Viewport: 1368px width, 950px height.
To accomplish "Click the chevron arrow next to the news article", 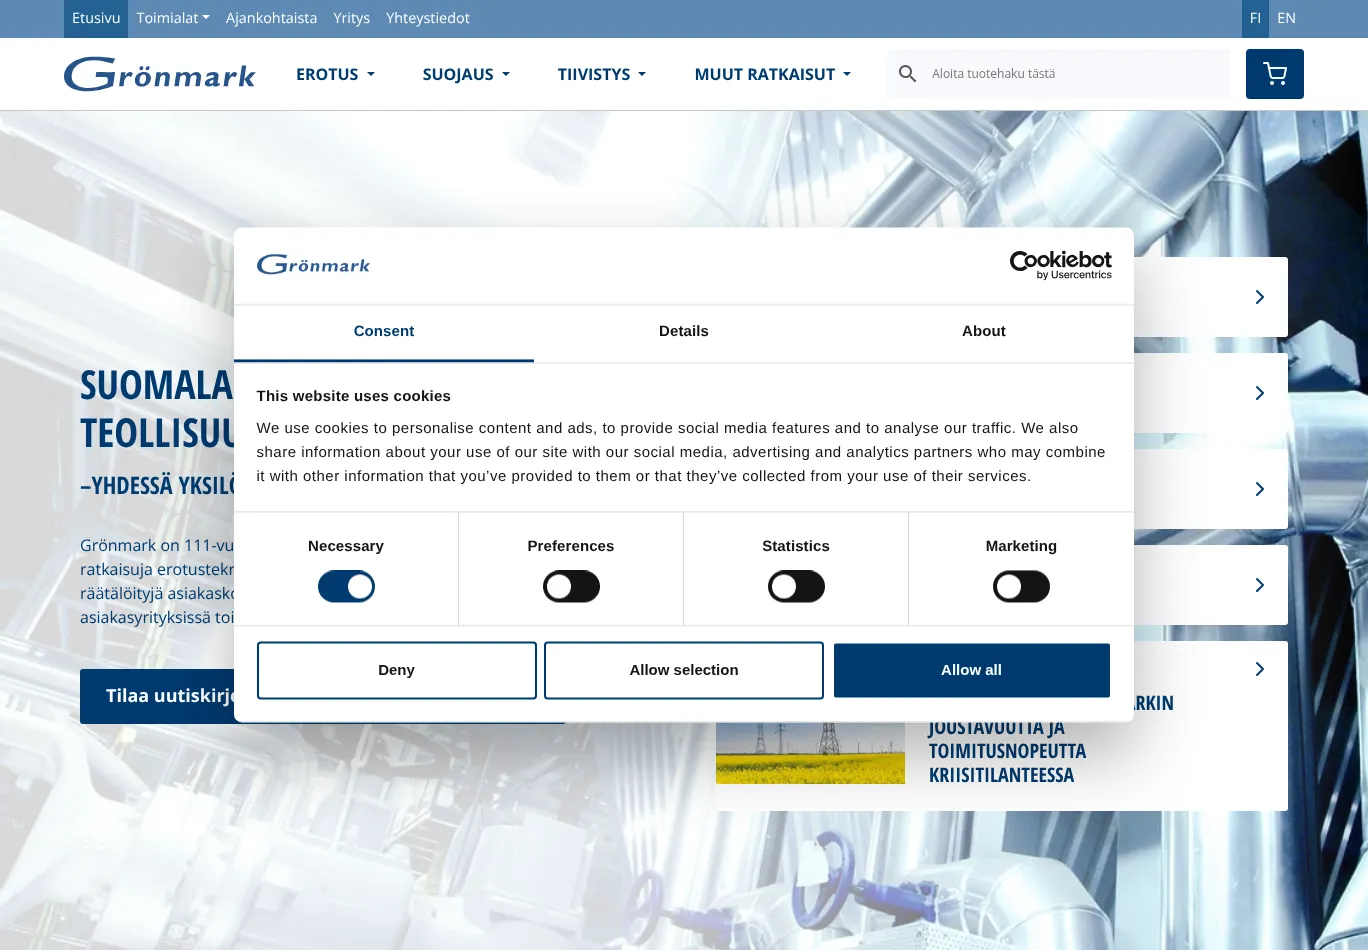I will tap(1258, 669).
